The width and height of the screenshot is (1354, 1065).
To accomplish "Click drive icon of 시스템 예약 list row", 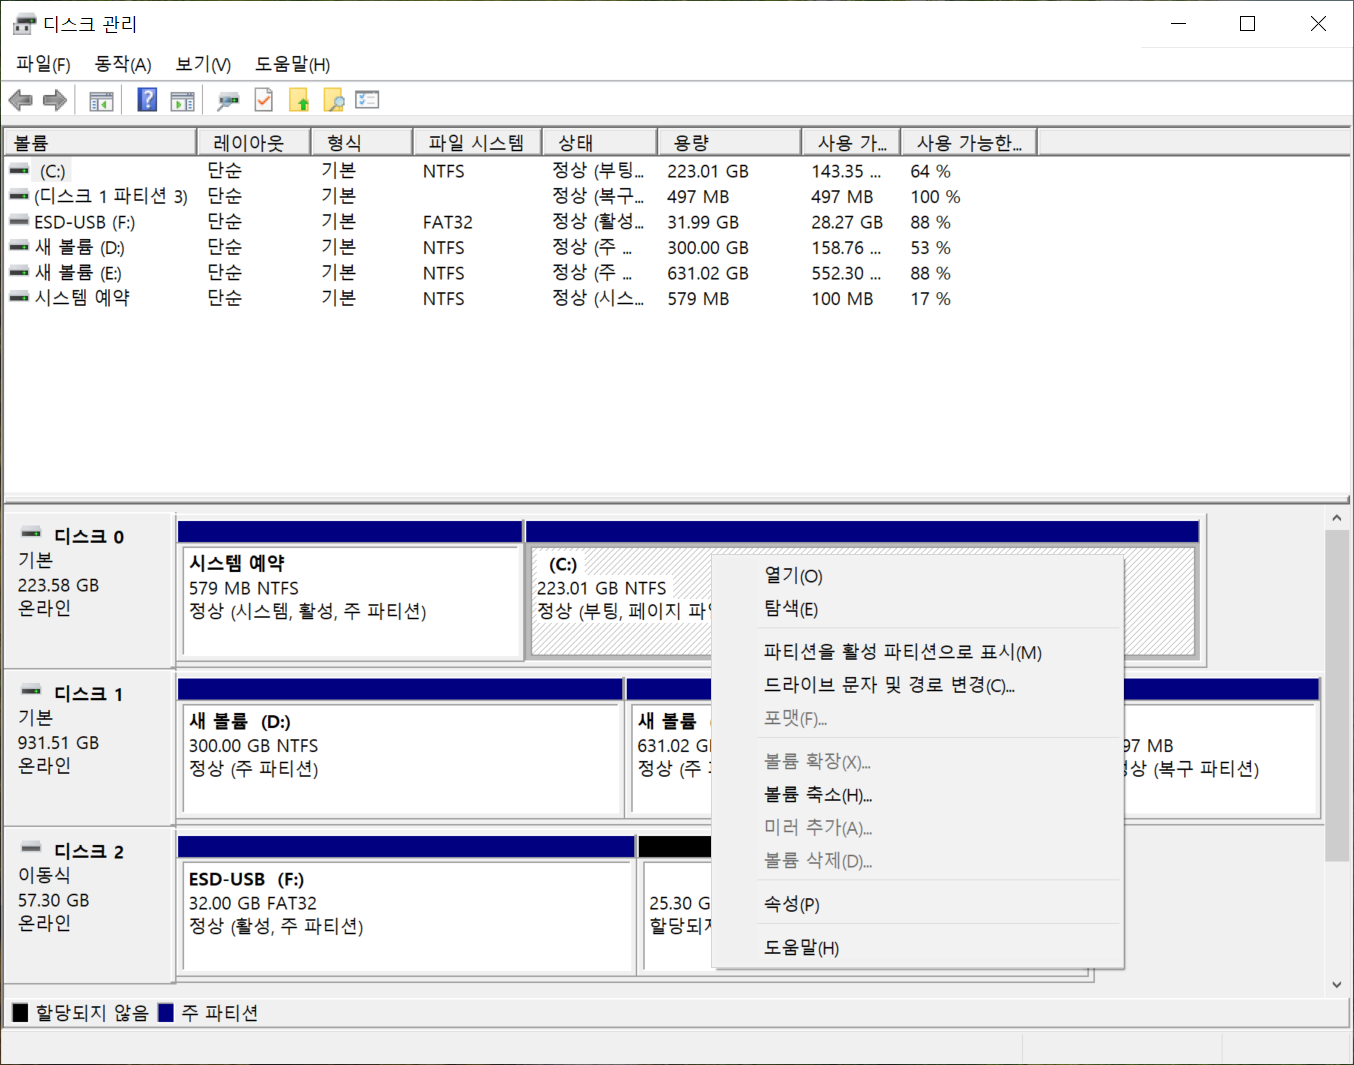I will click(19, 297).
